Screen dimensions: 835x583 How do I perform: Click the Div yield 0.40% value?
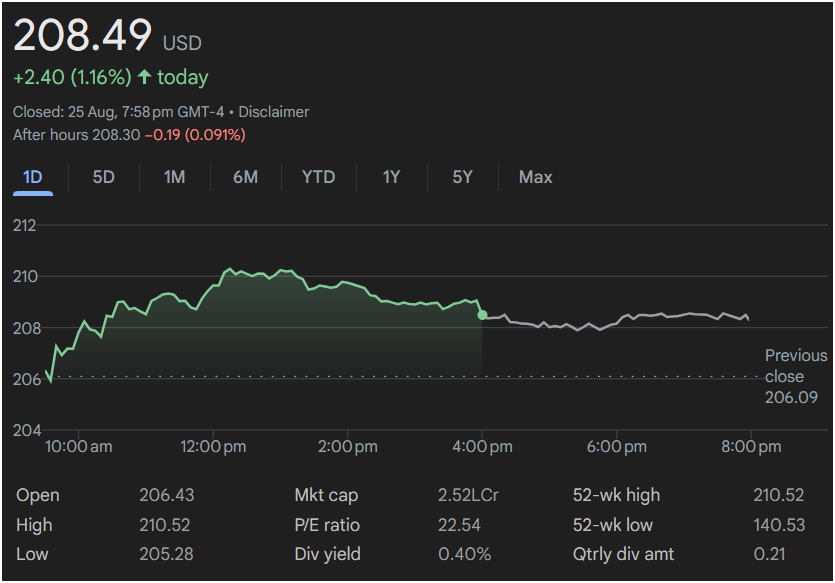pyautogui.click(x=464, y=554)
